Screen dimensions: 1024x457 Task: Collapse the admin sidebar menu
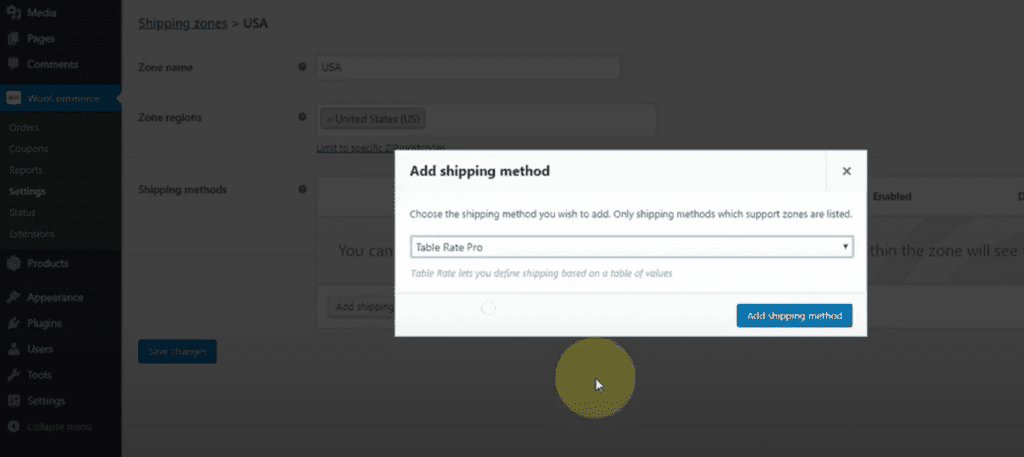(x=50, y=426)
